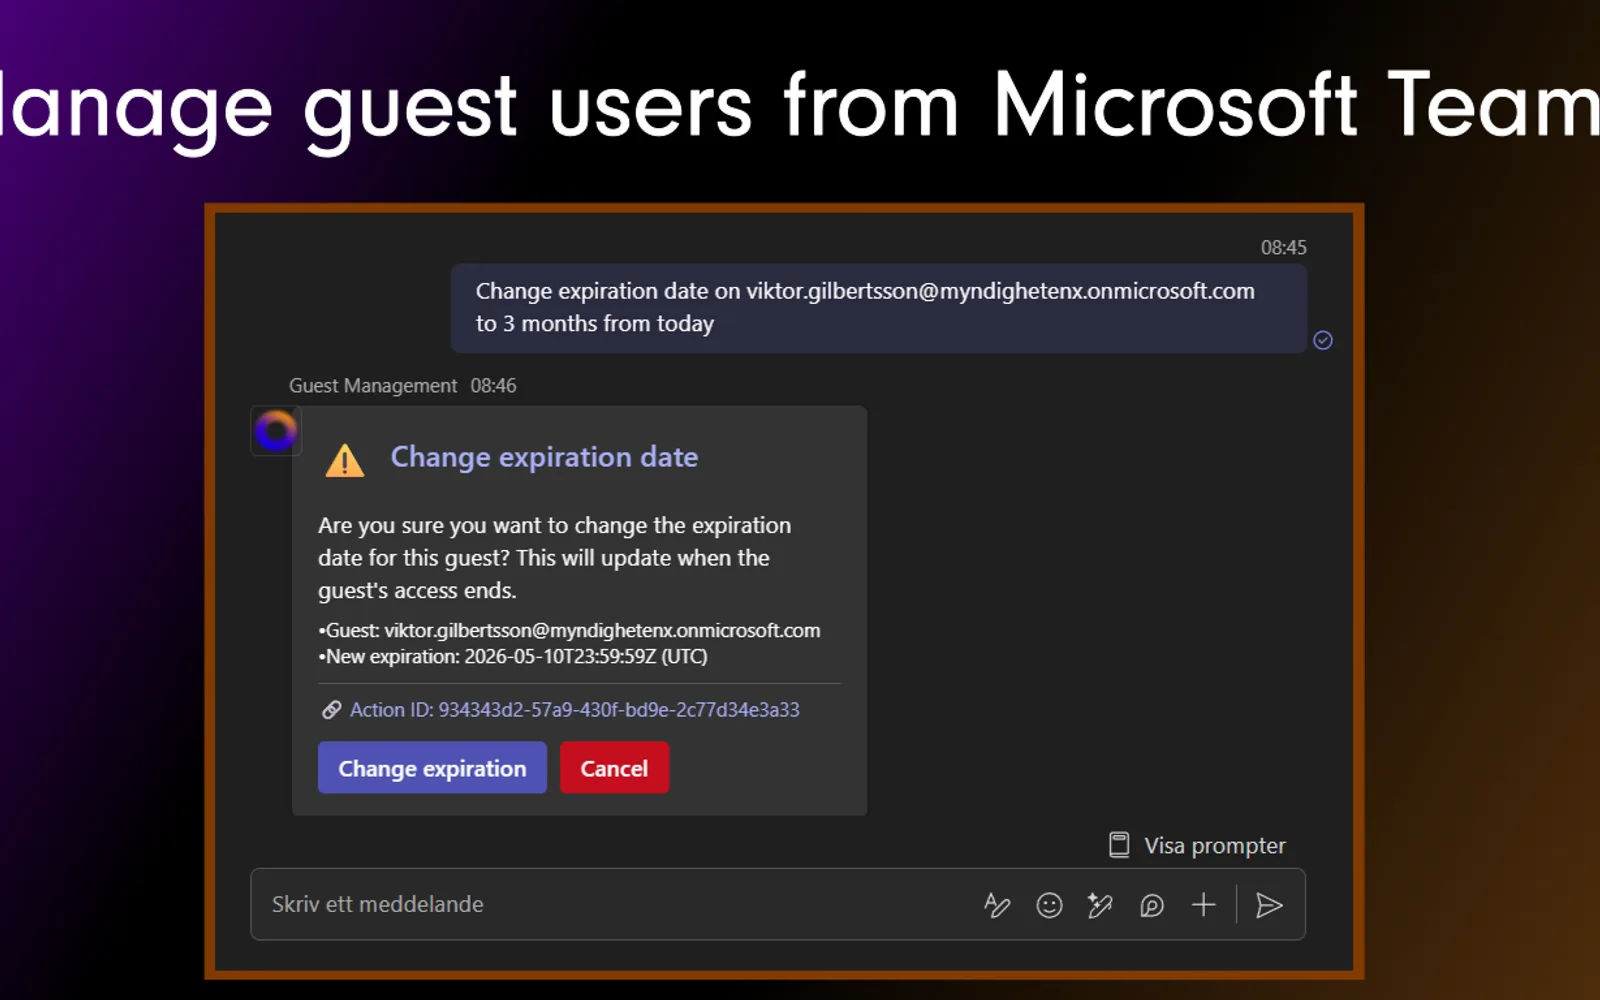Click the 08:46 timestamp beside Guest Management
The width and height of the screenshot is (1600, 1000).
493,386
